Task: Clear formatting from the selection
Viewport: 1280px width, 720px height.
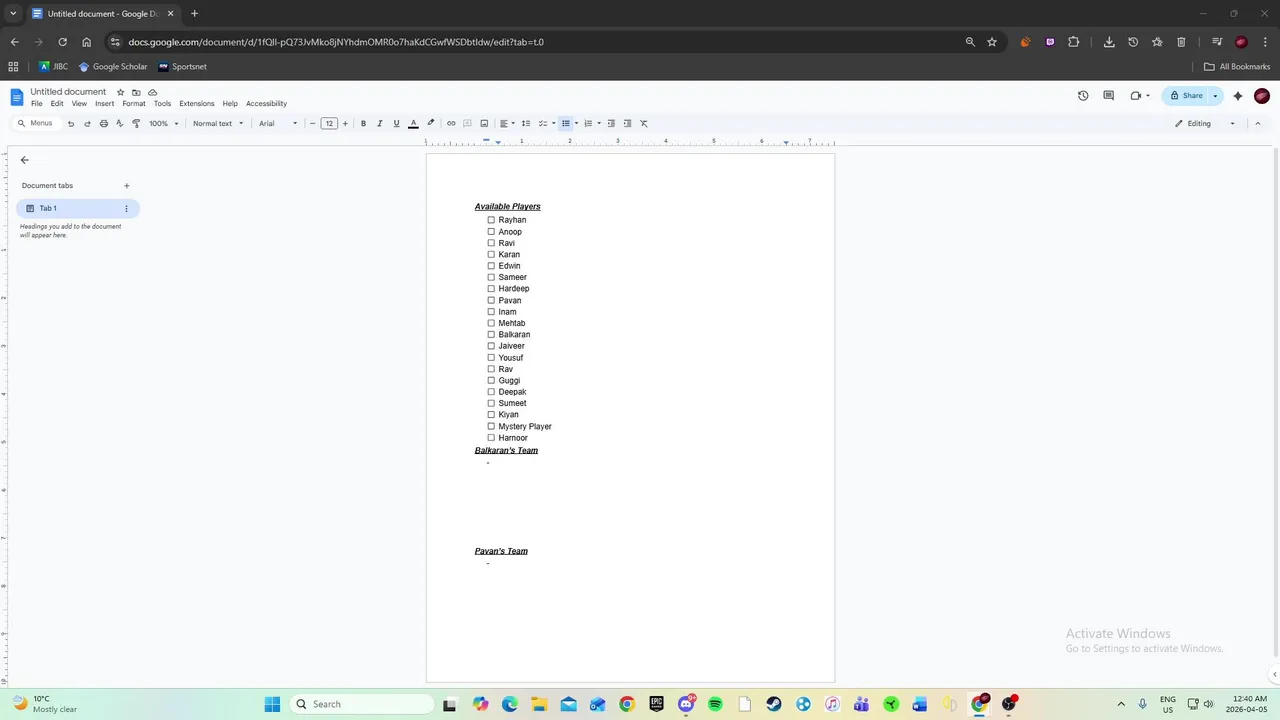Action: coord(644,124)
